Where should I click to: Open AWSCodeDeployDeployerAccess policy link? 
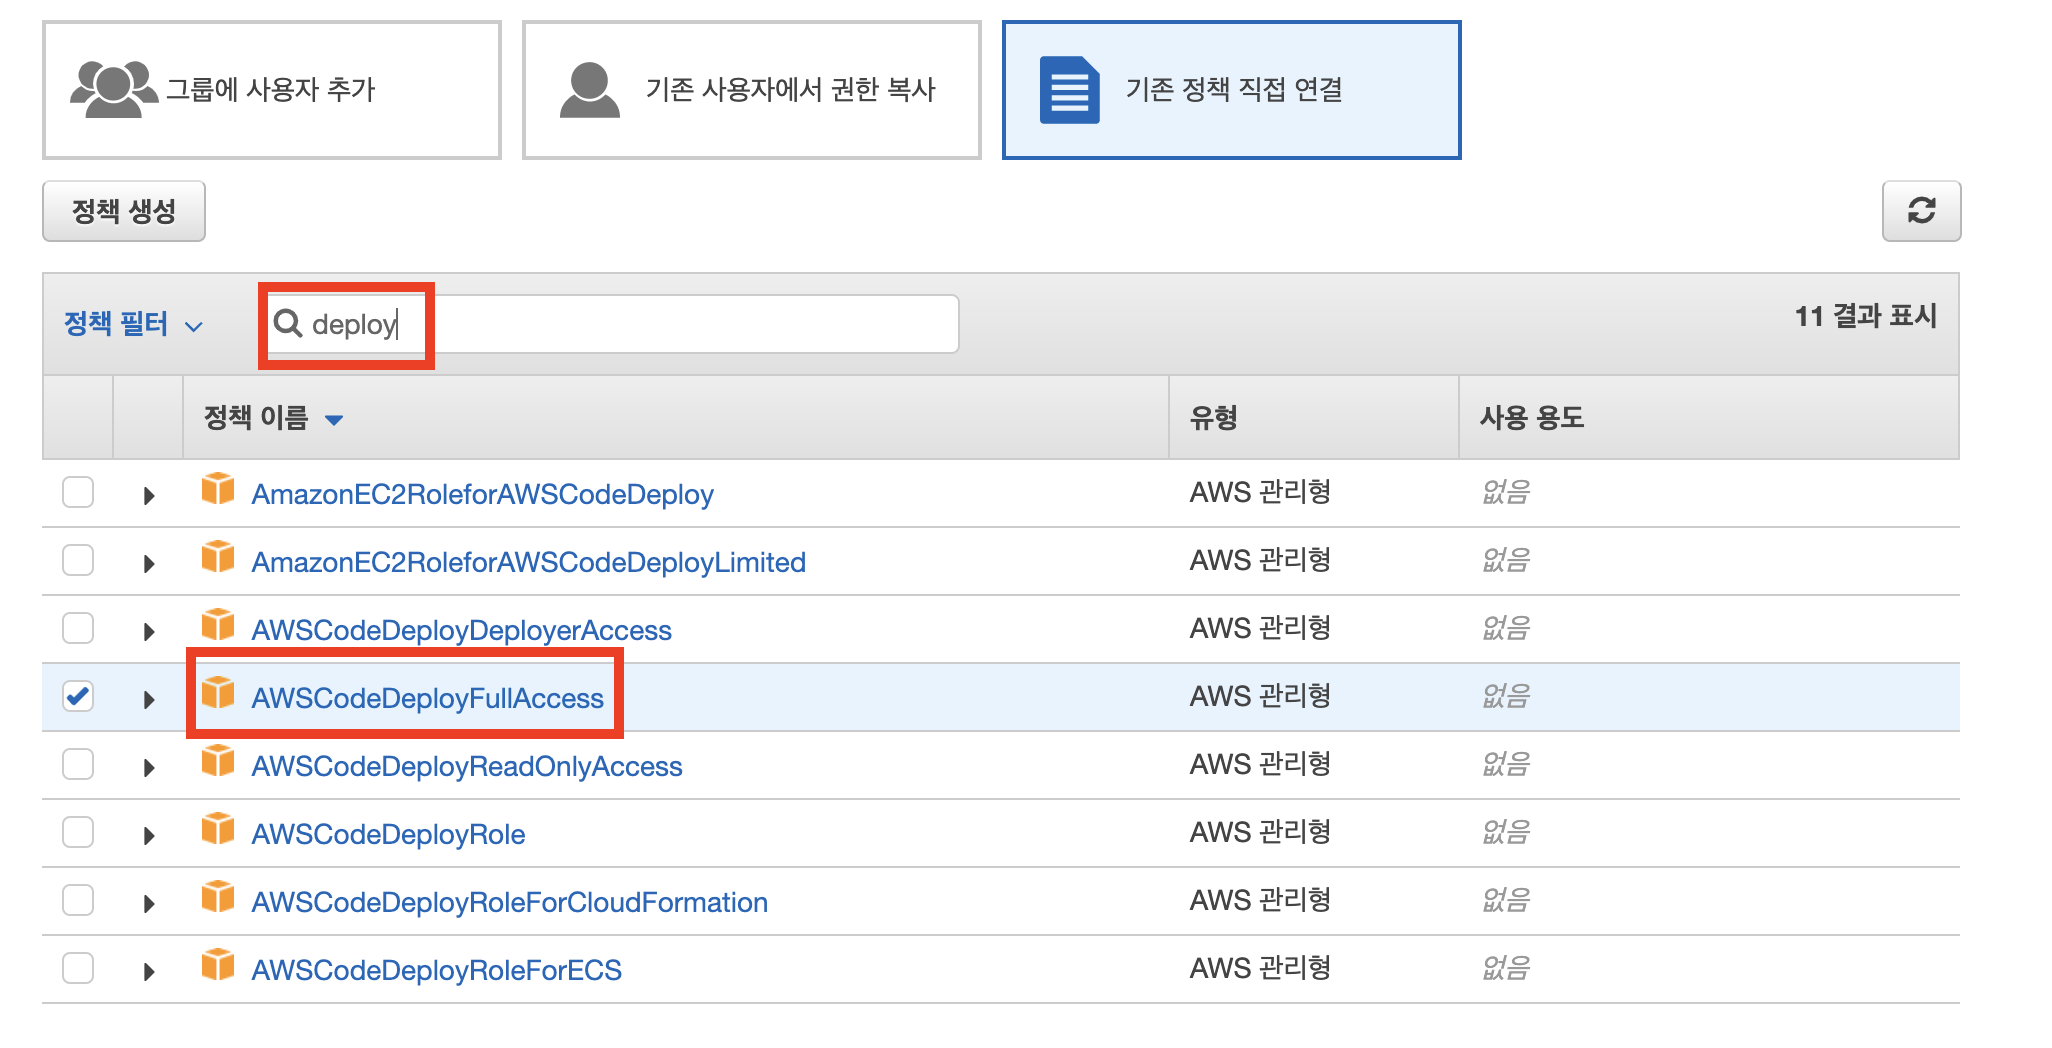pos(461,630)
